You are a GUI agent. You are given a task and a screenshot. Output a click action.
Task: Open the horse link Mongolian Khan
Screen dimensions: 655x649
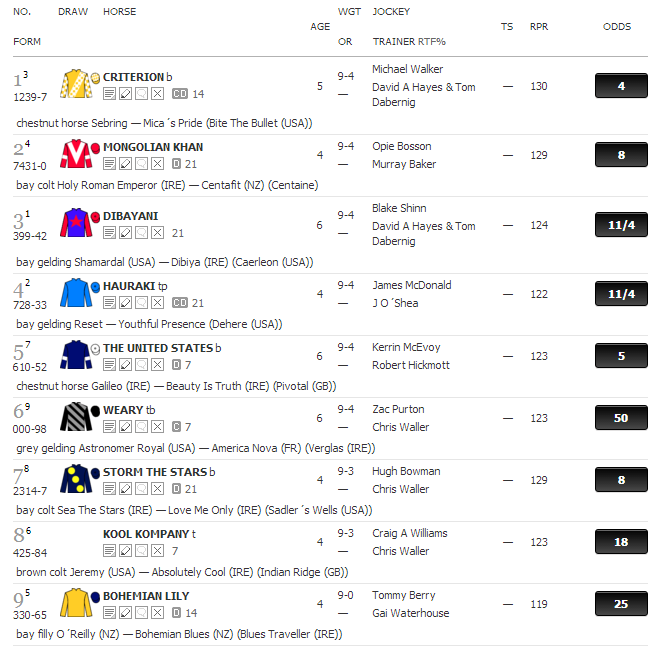153,147
